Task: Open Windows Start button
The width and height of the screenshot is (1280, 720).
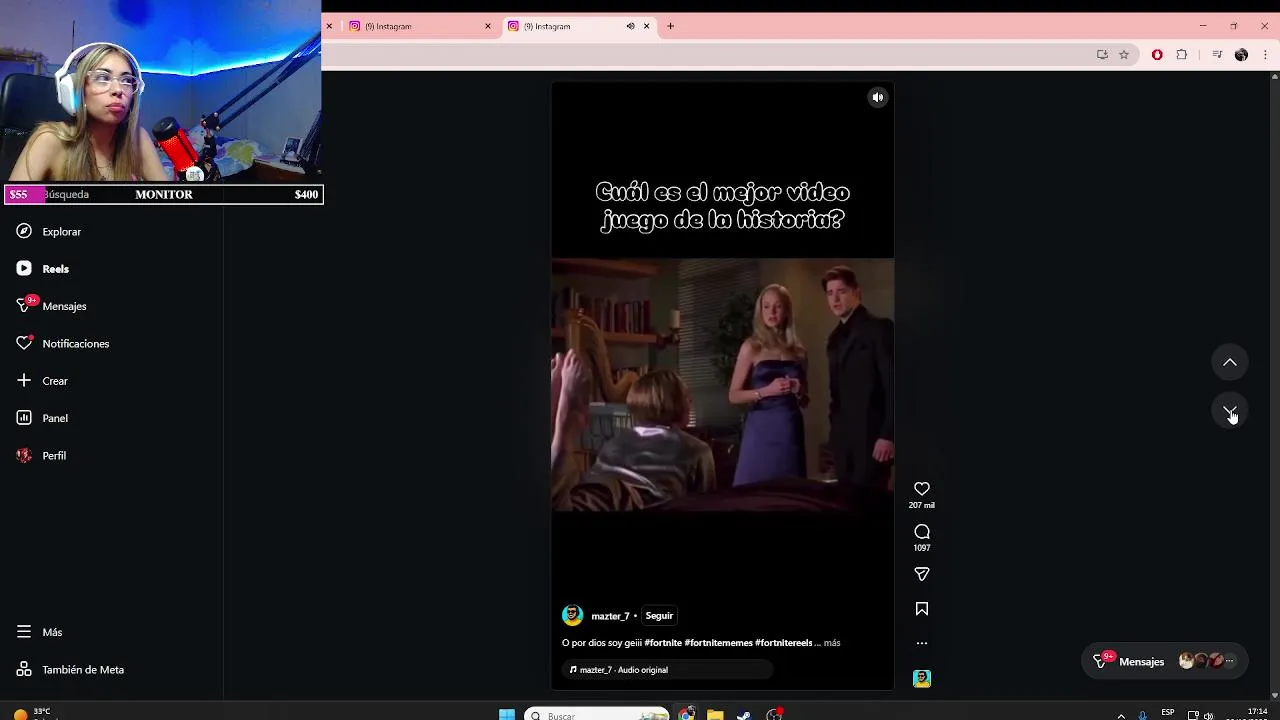Action: 507,714
